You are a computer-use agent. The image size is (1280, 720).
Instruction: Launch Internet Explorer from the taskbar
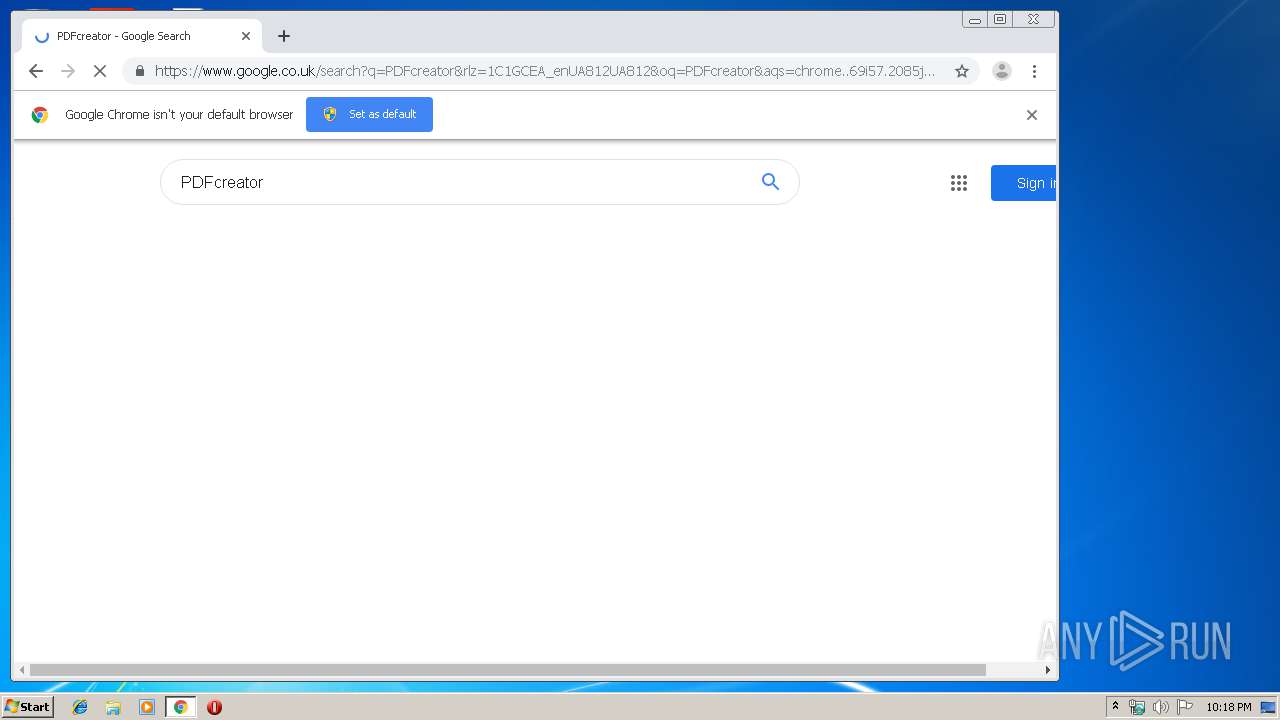pos(80,707)
